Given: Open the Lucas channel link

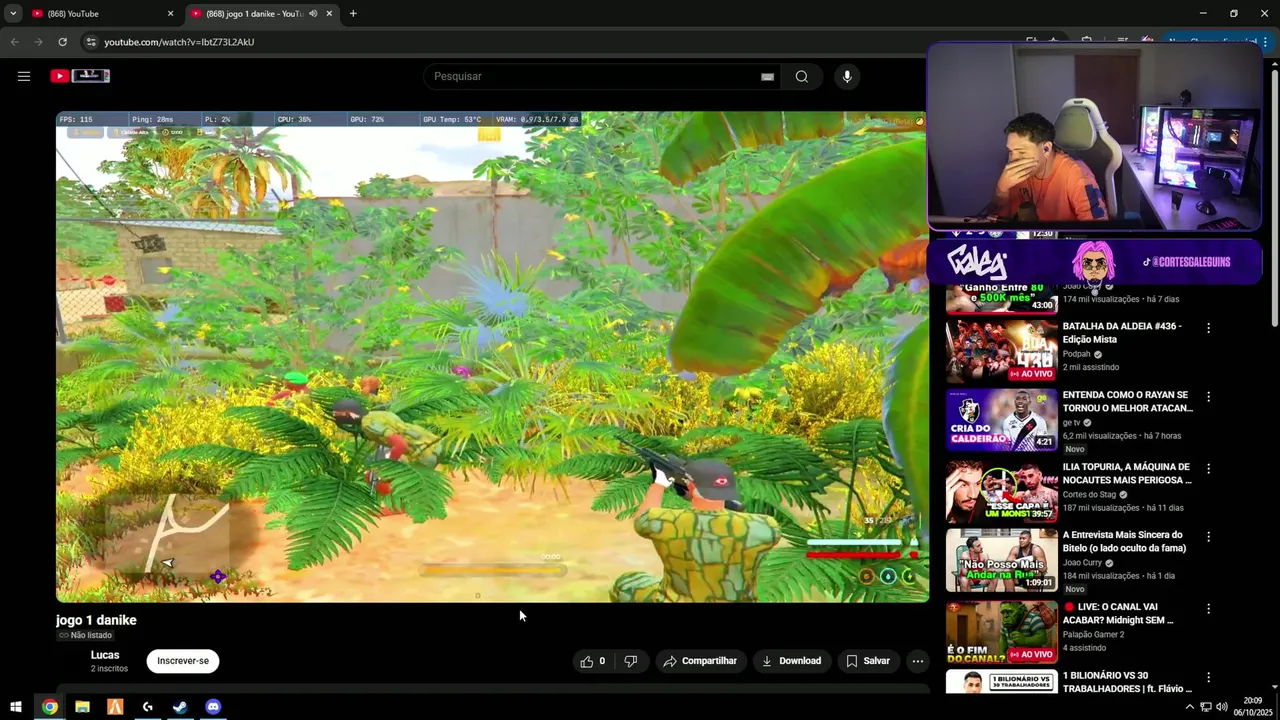Looking at the screenshot, I should coord(105,655).
